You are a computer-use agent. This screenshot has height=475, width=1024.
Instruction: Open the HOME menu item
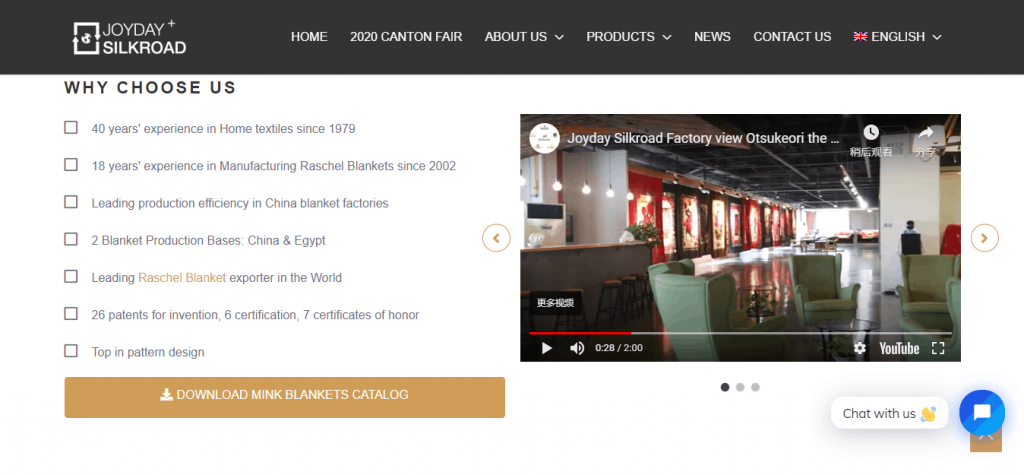pos(309,37)
